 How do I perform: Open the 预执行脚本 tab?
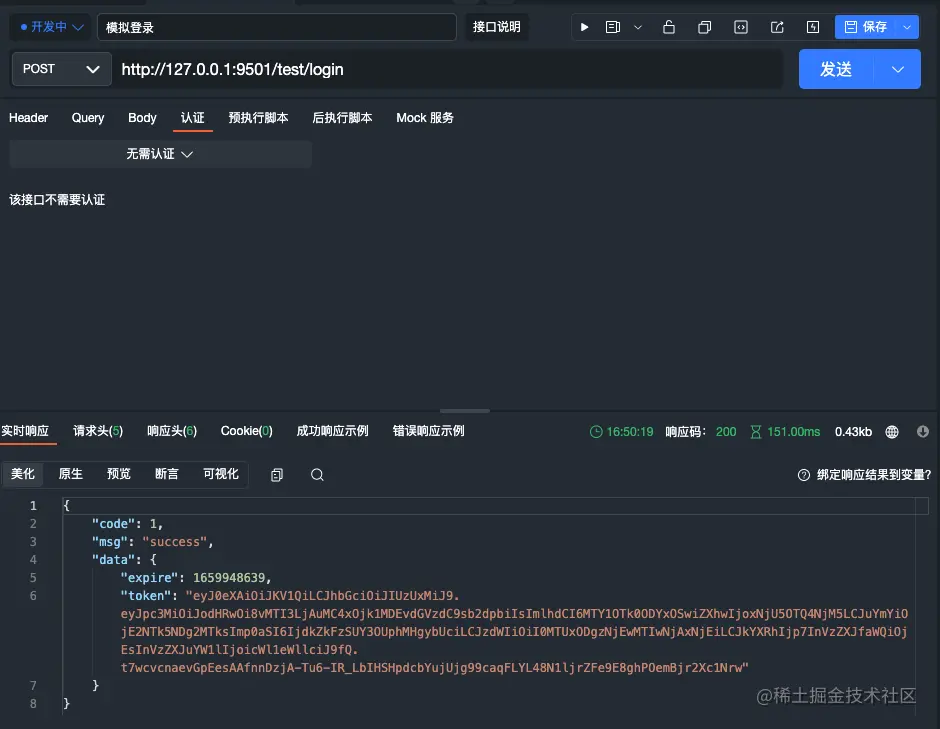[258, 118]
